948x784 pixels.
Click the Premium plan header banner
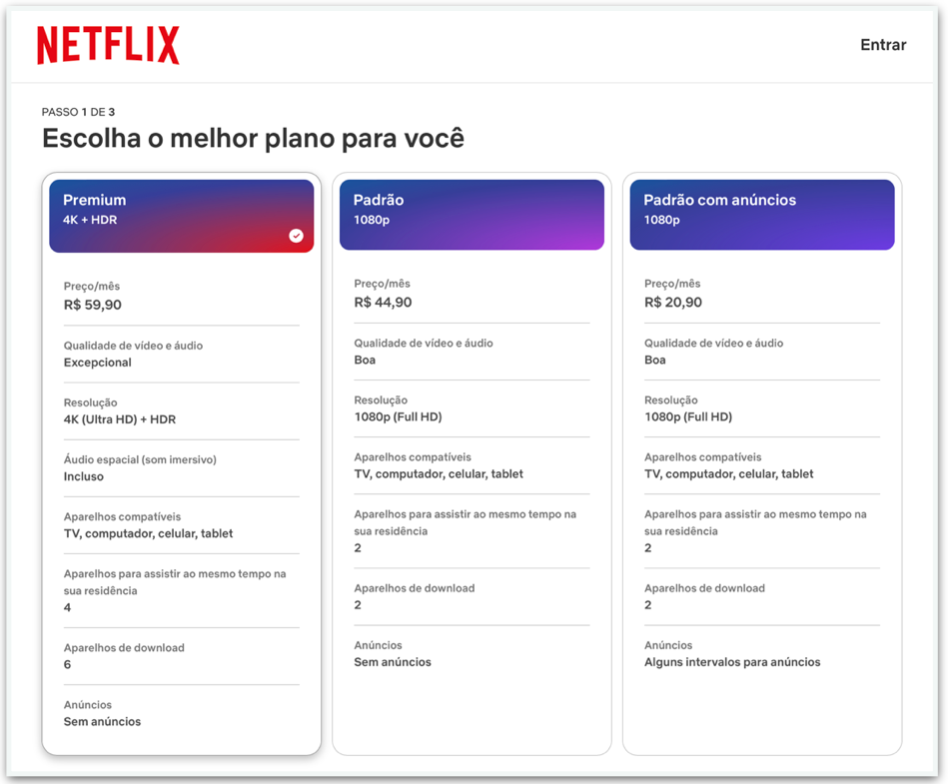coord(181,214)
